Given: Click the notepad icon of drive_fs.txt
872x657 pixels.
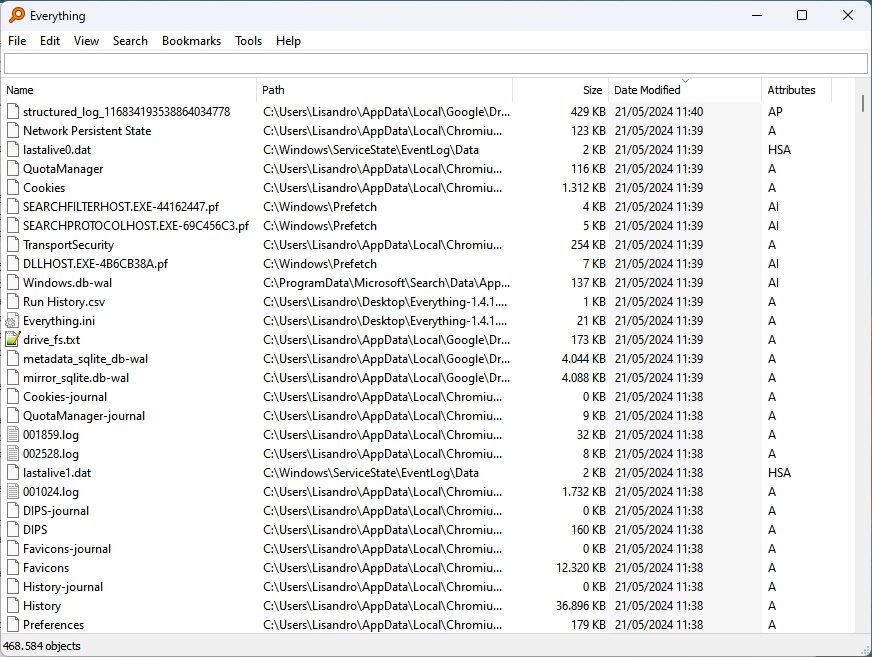Looking at the screenshot, I should pos(12,340).
